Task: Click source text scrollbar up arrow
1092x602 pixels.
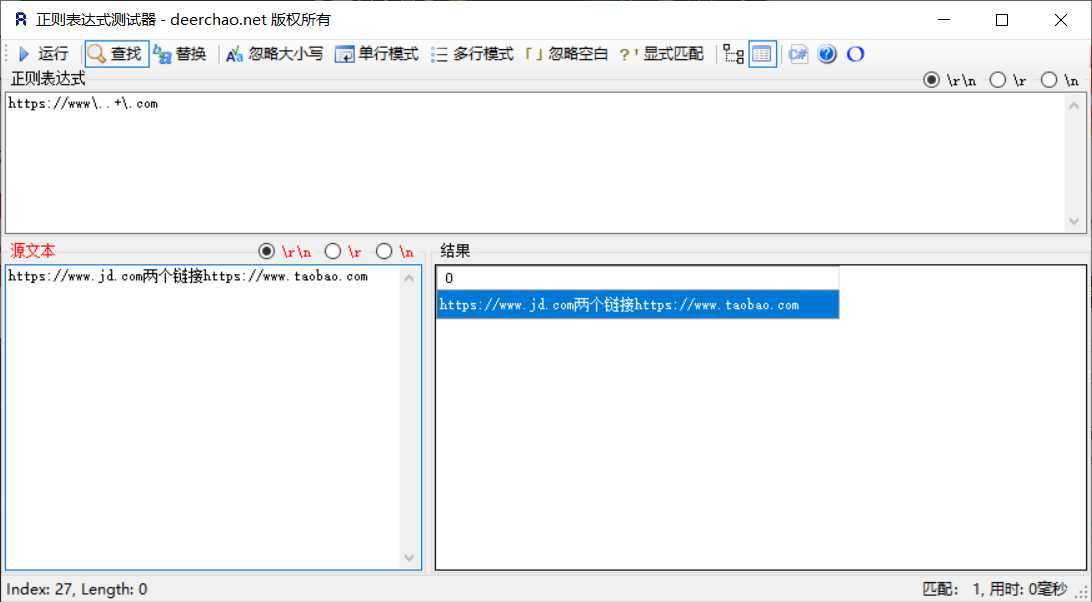Action: pyautogui.click(x=409, y=278)
